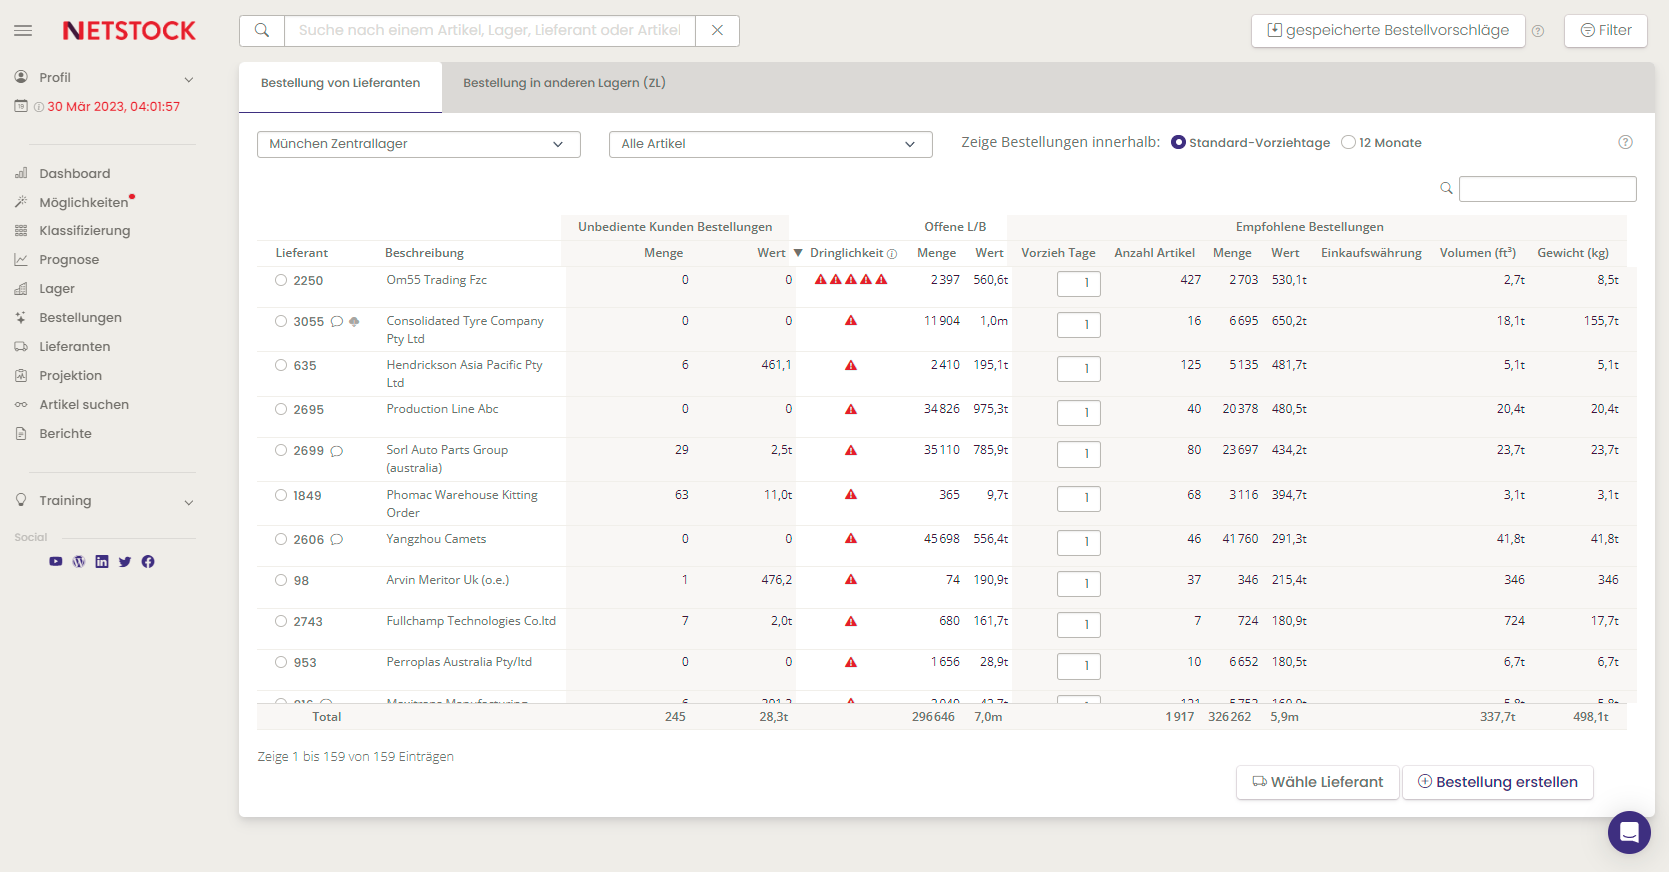Click the top search input field

490,31
